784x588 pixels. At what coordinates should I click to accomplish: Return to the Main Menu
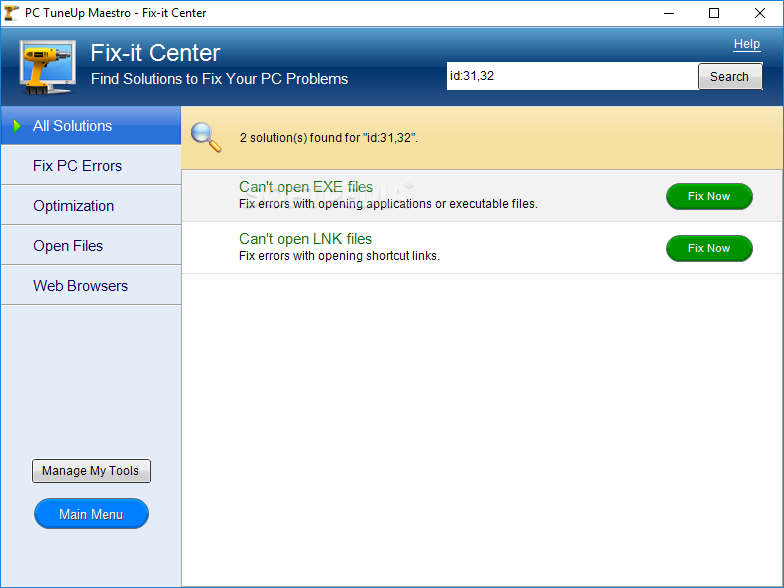[x=91, y=514]
